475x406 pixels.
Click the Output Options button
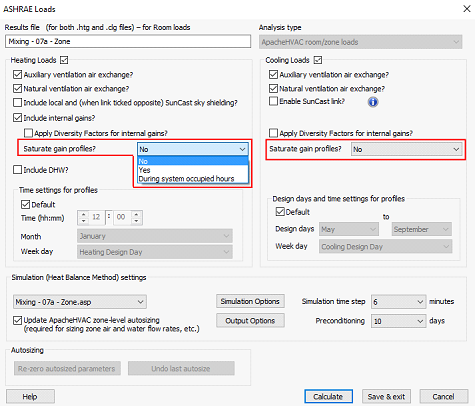[250, 321]
